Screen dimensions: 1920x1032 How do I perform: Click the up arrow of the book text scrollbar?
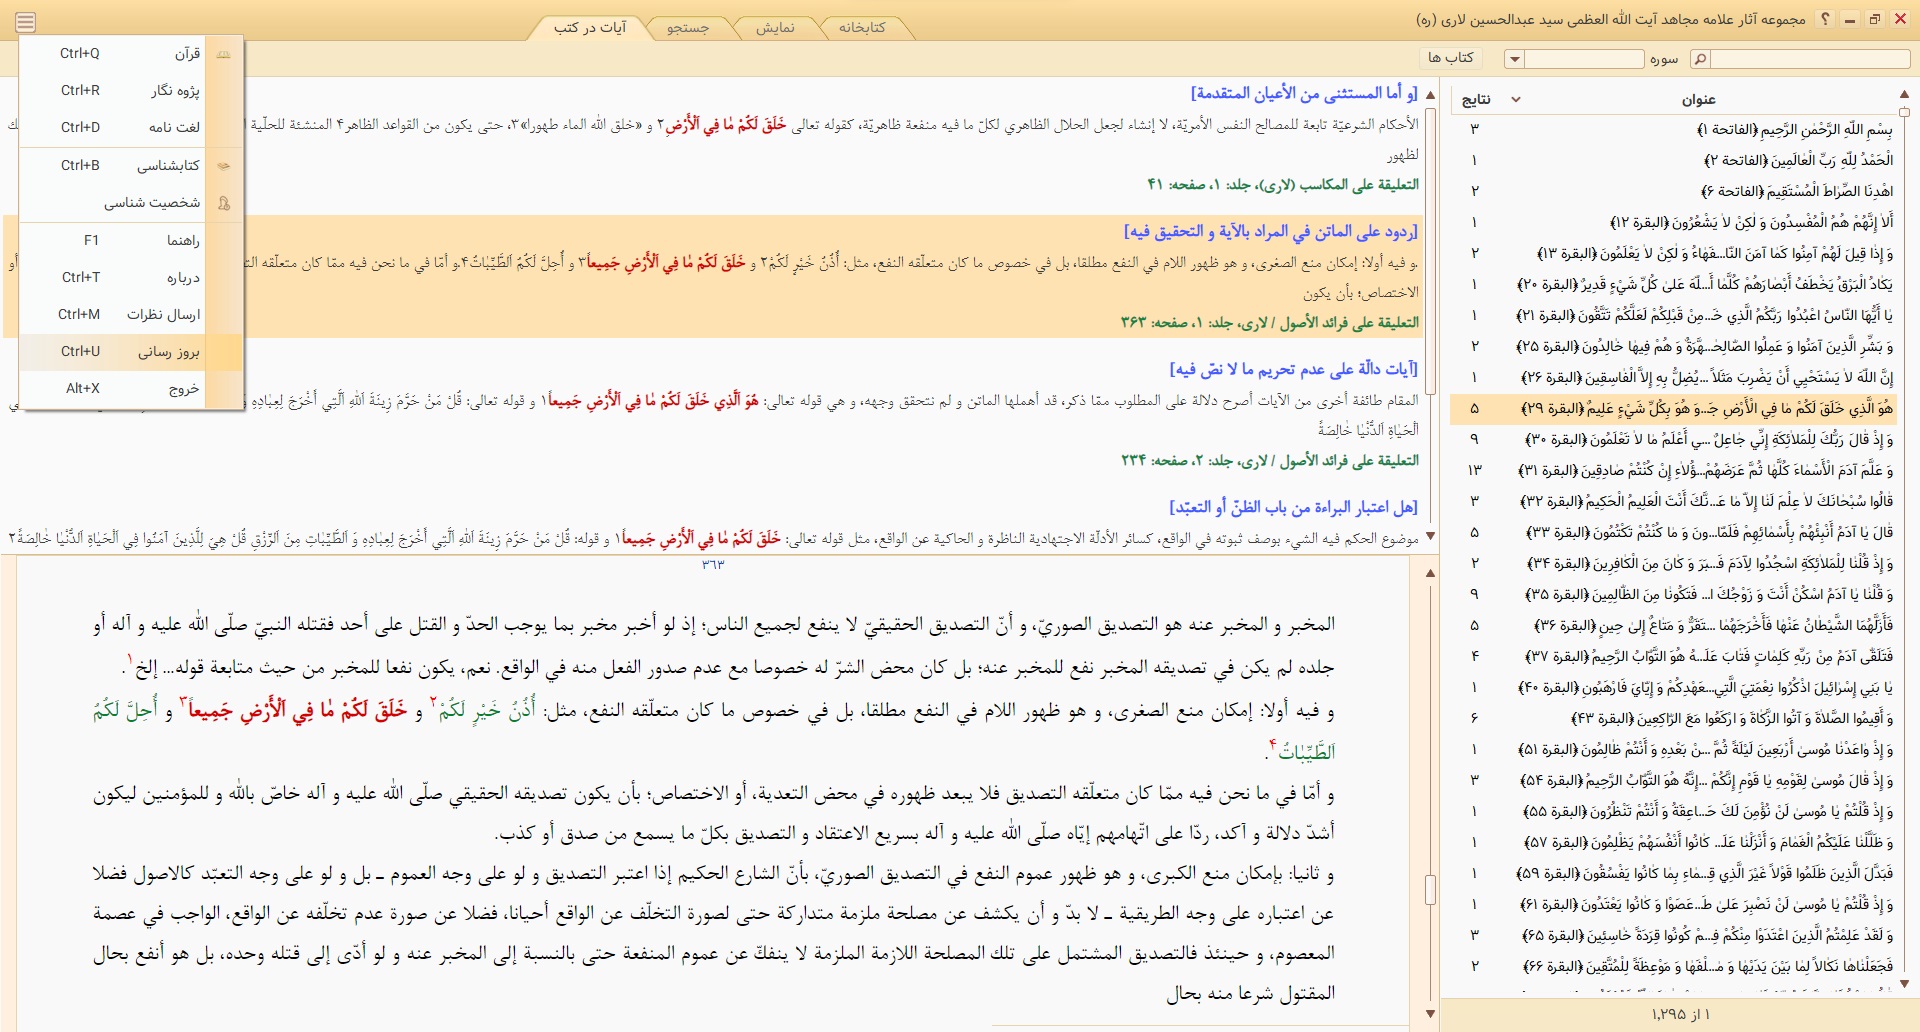coord(1430,573)
